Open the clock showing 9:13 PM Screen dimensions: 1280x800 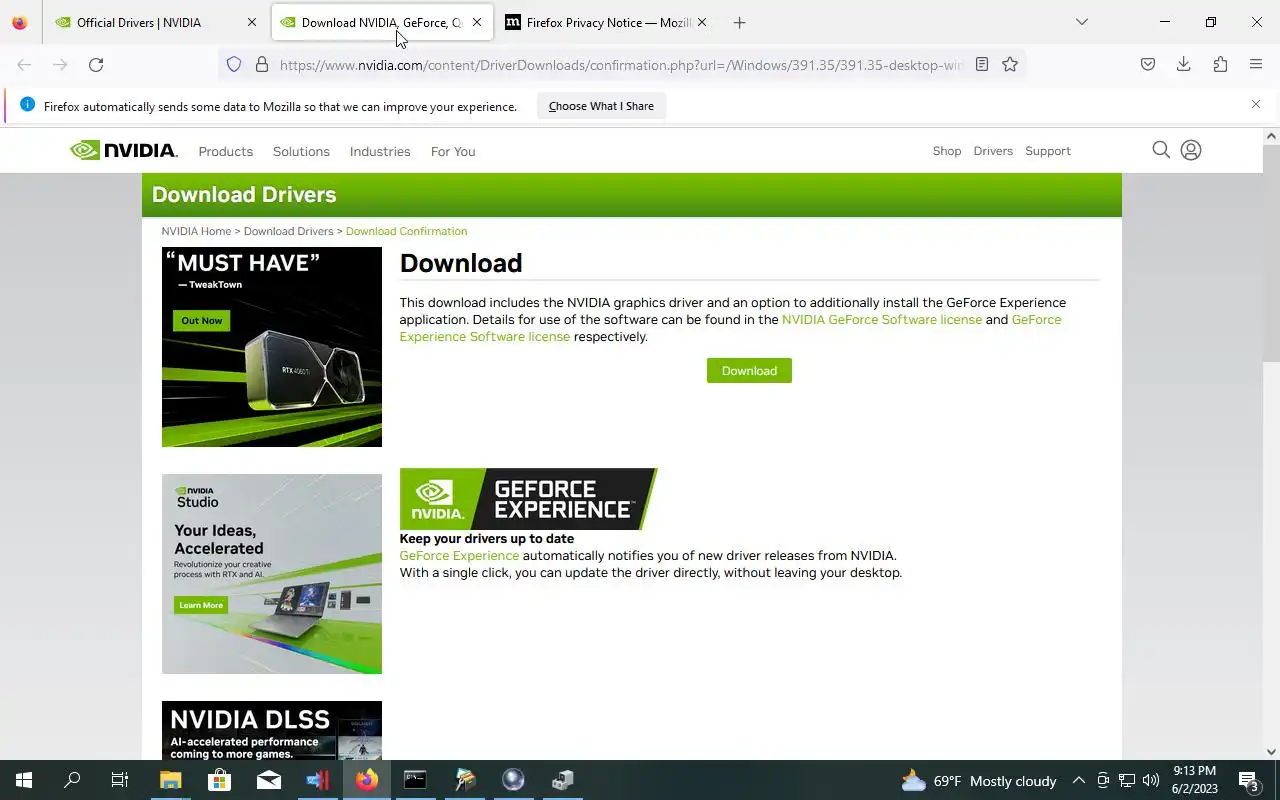(x=1194, y=780)
